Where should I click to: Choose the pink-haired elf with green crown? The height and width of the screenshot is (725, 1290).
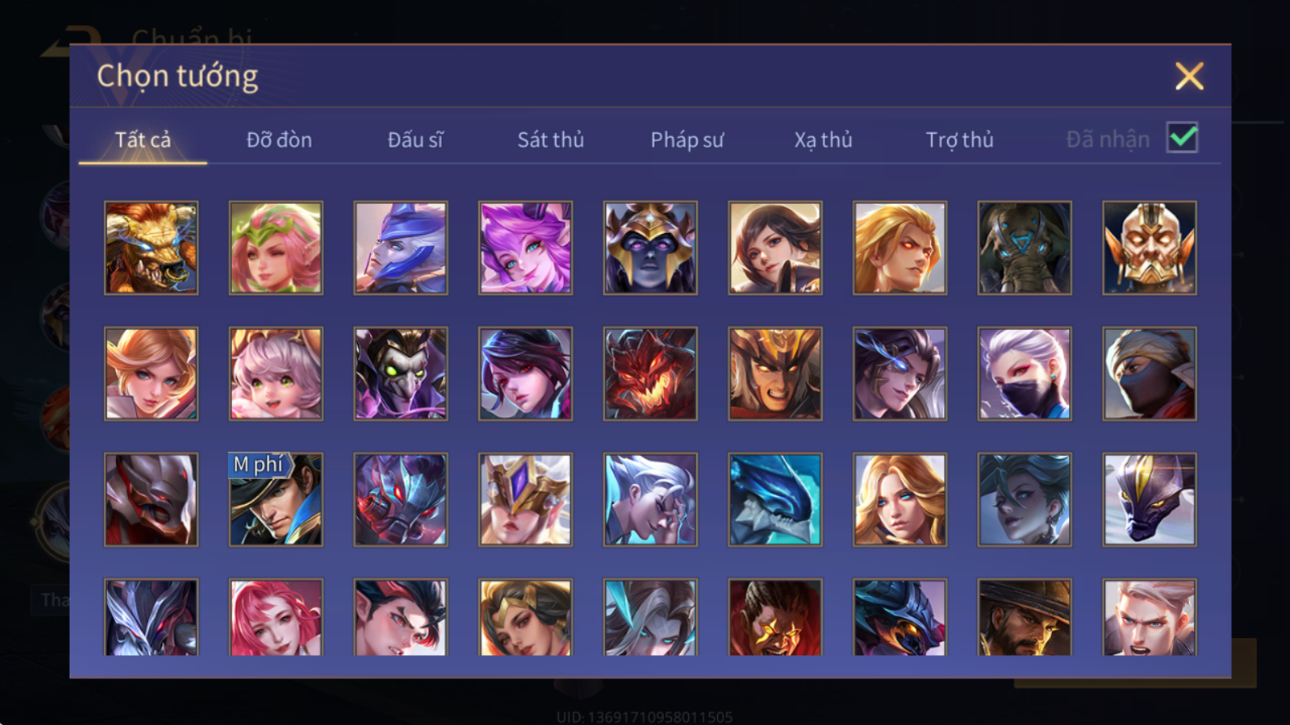(276, 248)
